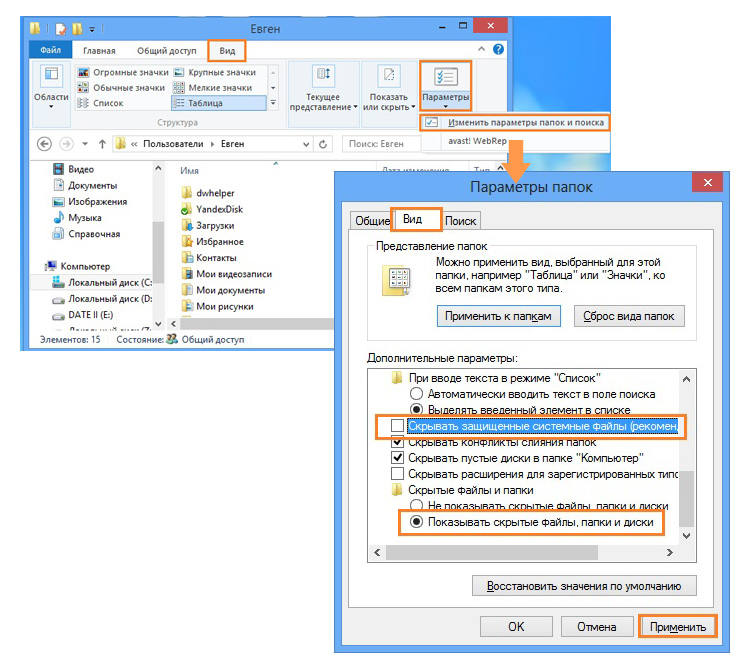
Task: Click Восстановить значения по умолчанию
Action: (x=584, y=586)
